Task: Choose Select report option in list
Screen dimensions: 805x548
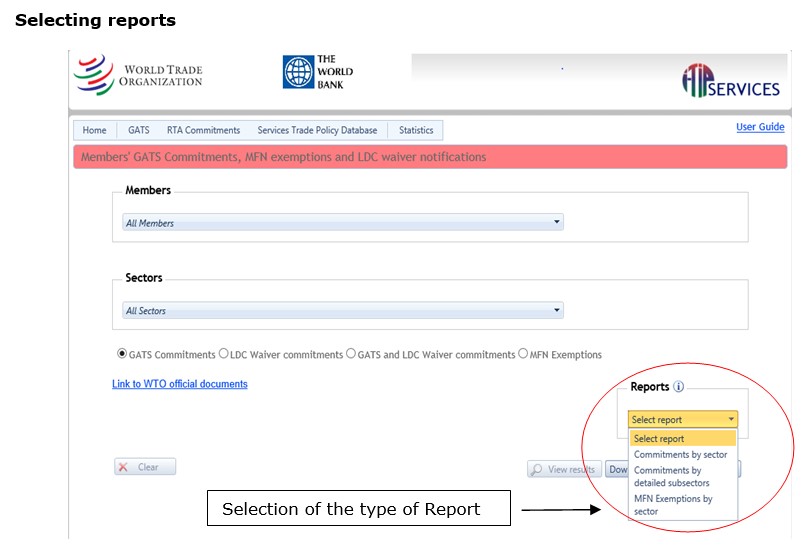Action: [x=683, y=439]
